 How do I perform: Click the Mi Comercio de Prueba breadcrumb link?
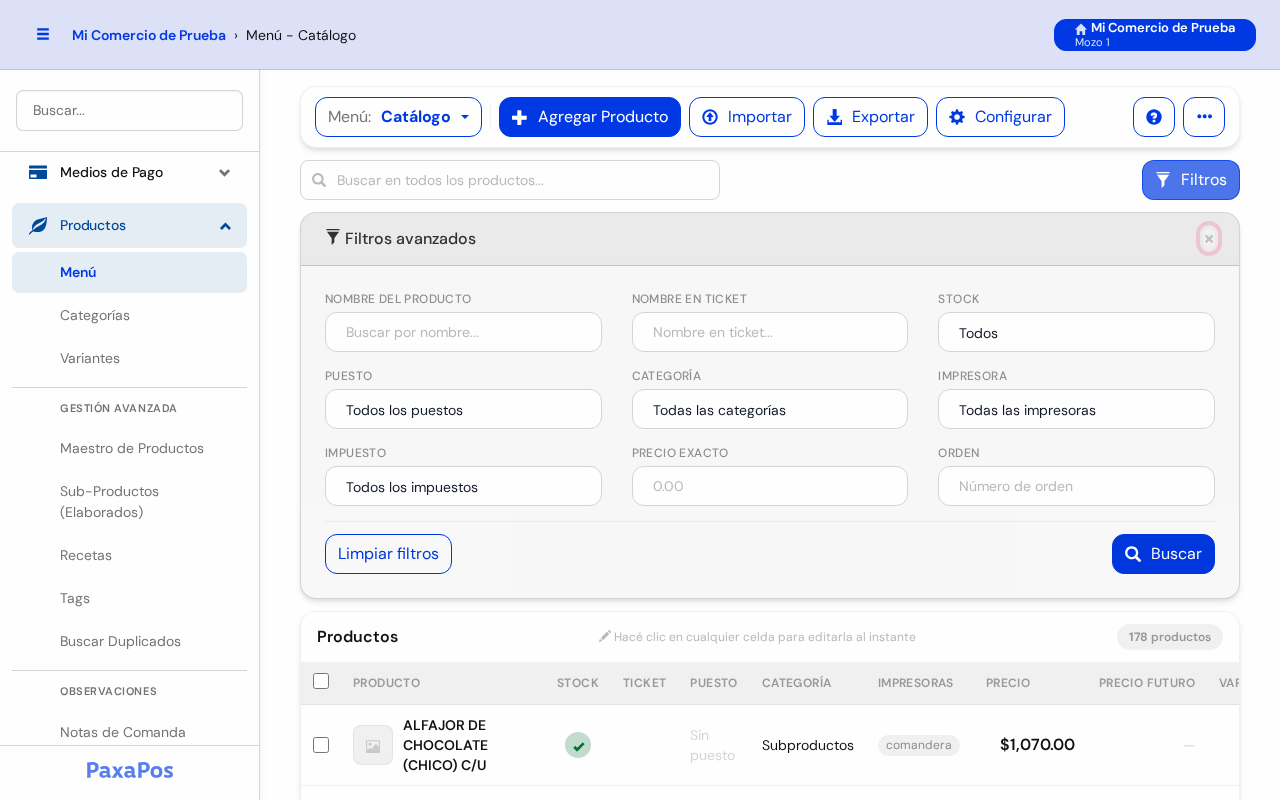(x=149, y=35)
